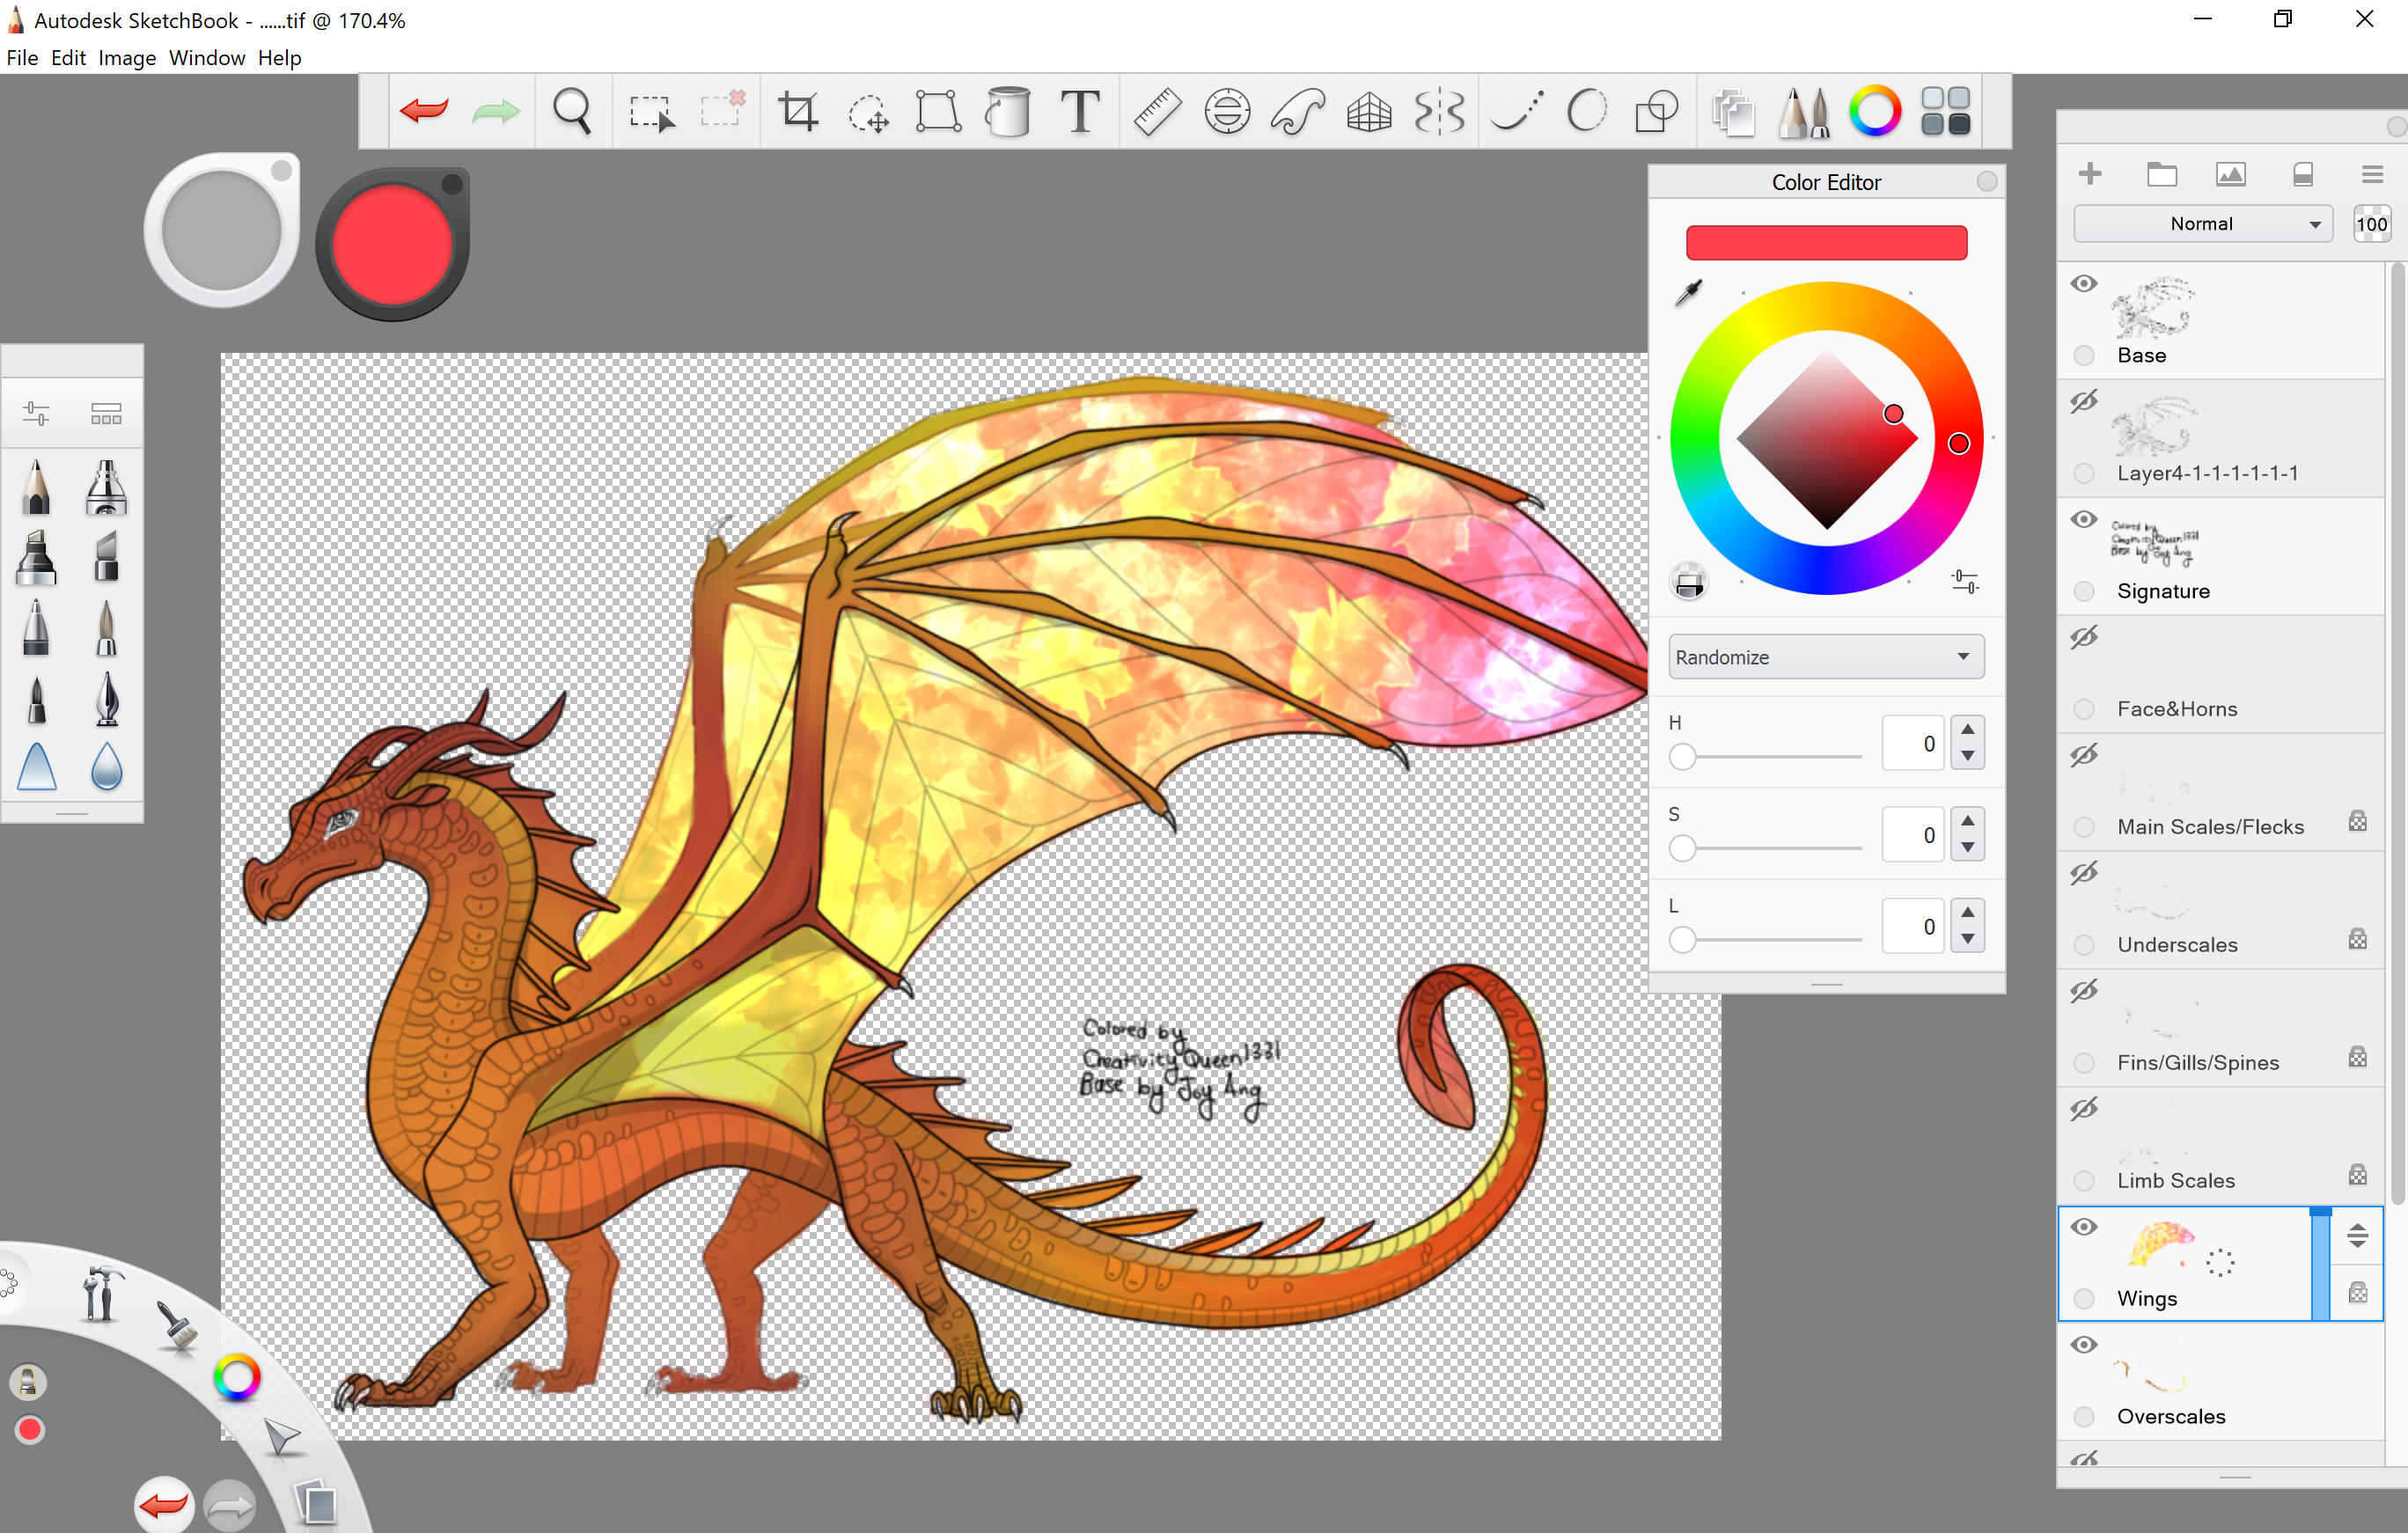Hide the Base layer
This screenshot has width=2408, height=1533.
(2084, 284)
